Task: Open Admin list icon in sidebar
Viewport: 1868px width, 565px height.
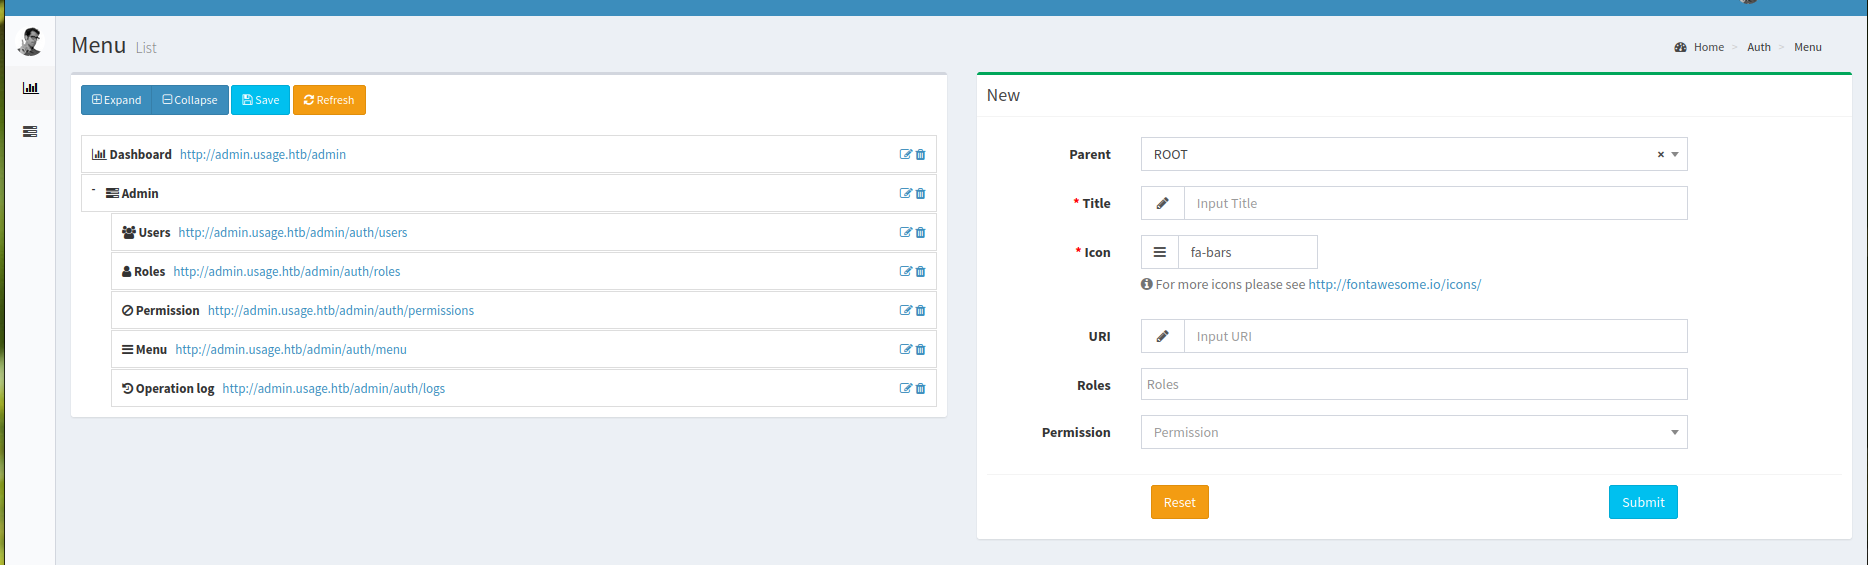Action: pyautogui.click(x=30, y=131)
